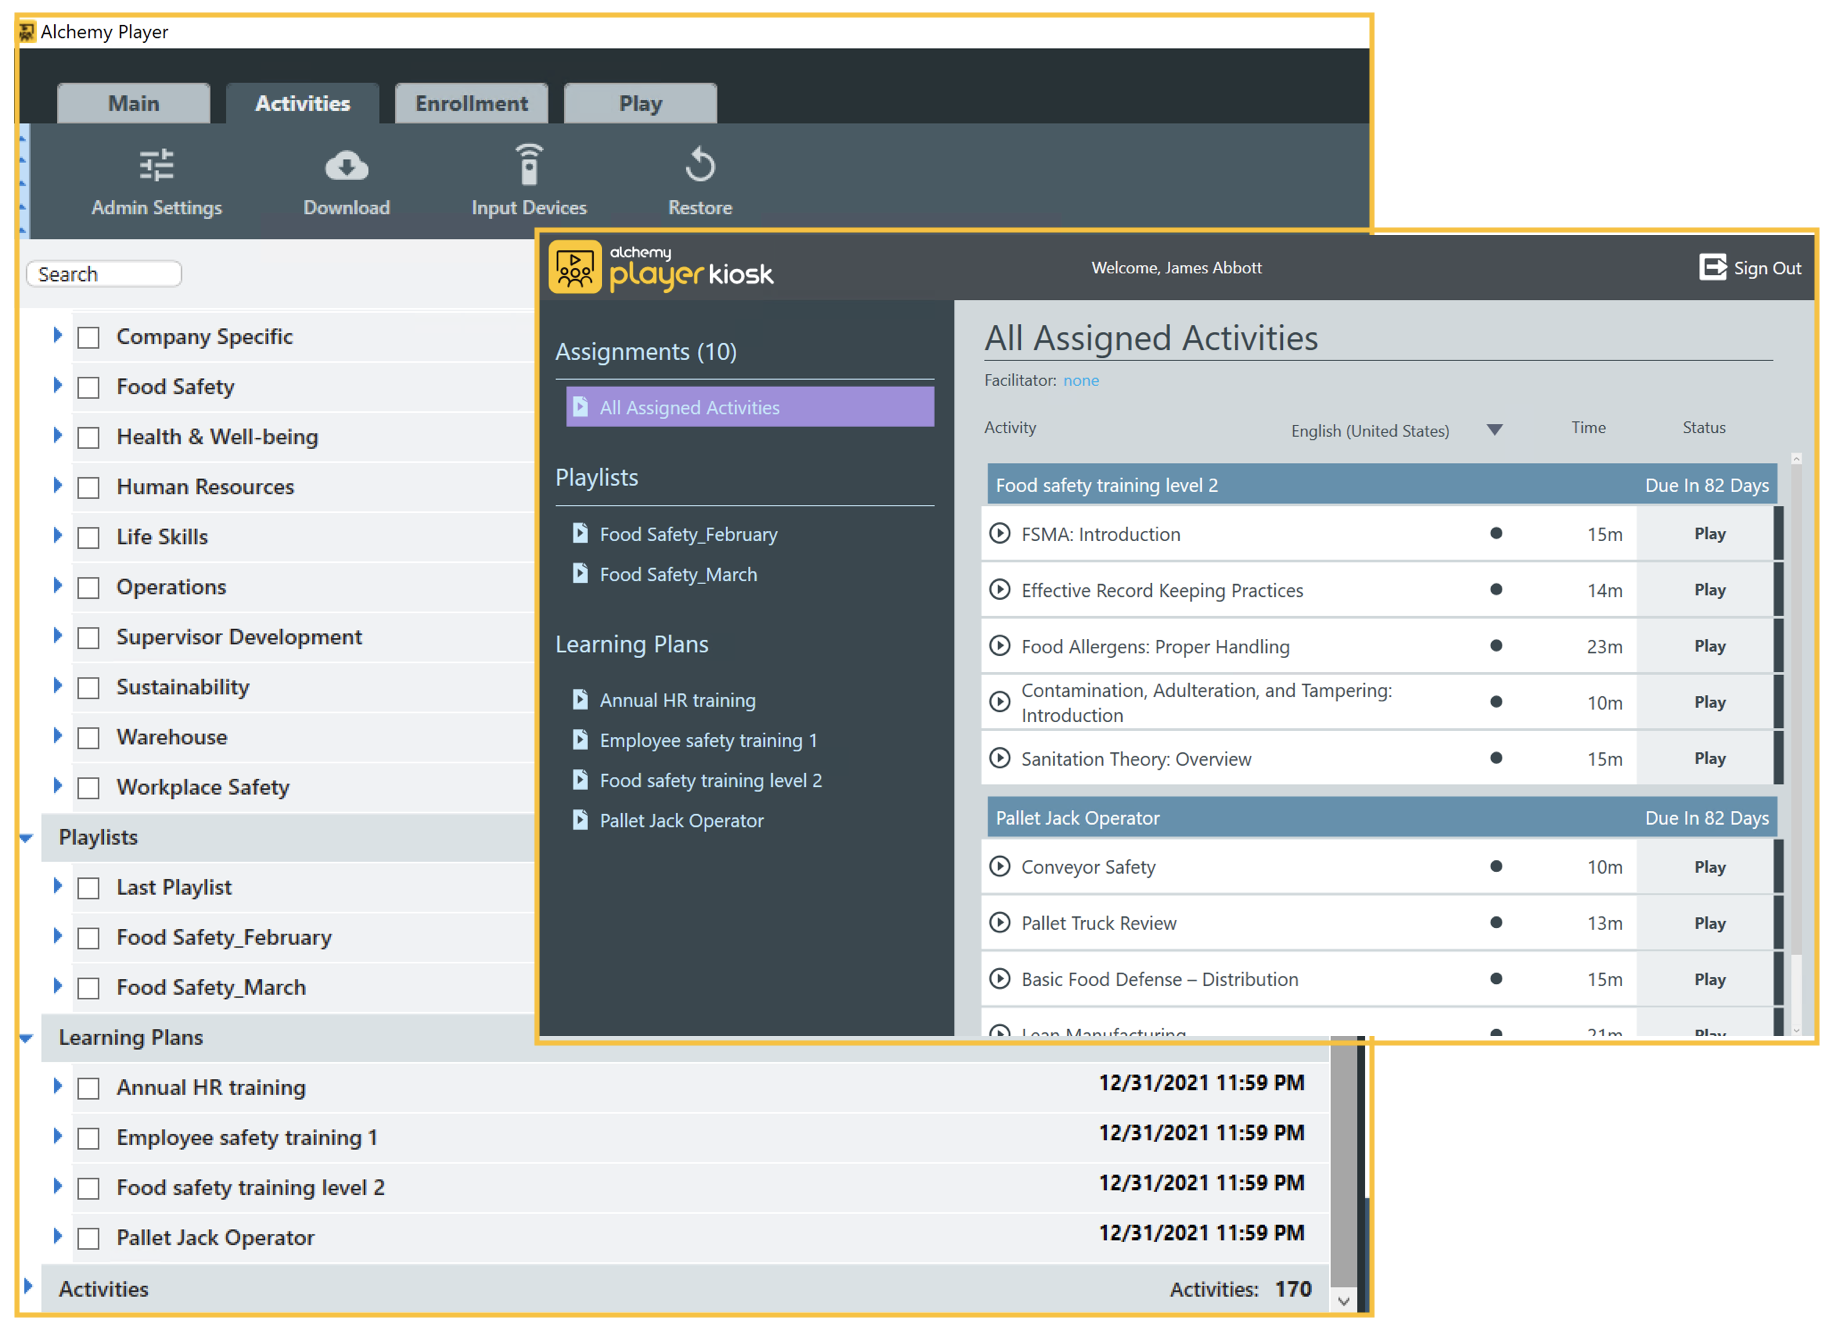Expand the Company Specific tree node
The height and width of the screenshot is (1325, 1825).
pos(57,336)
